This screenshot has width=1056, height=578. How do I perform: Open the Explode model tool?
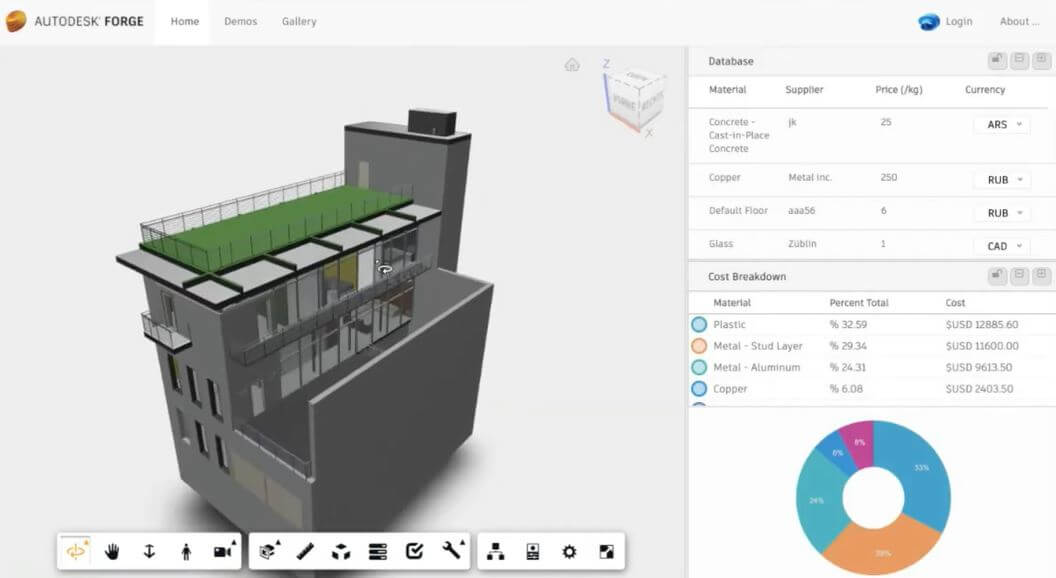click(x=341, y=549)
